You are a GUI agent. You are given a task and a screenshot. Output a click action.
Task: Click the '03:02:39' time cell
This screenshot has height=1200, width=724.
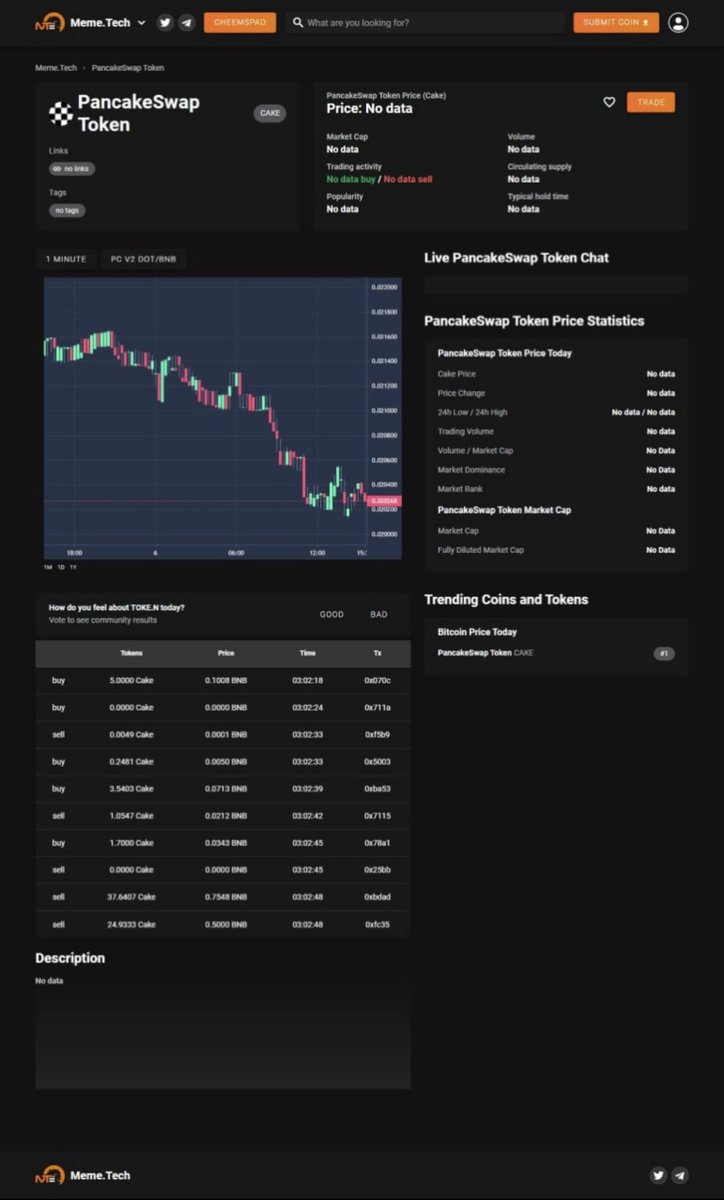tap(307, 788)
